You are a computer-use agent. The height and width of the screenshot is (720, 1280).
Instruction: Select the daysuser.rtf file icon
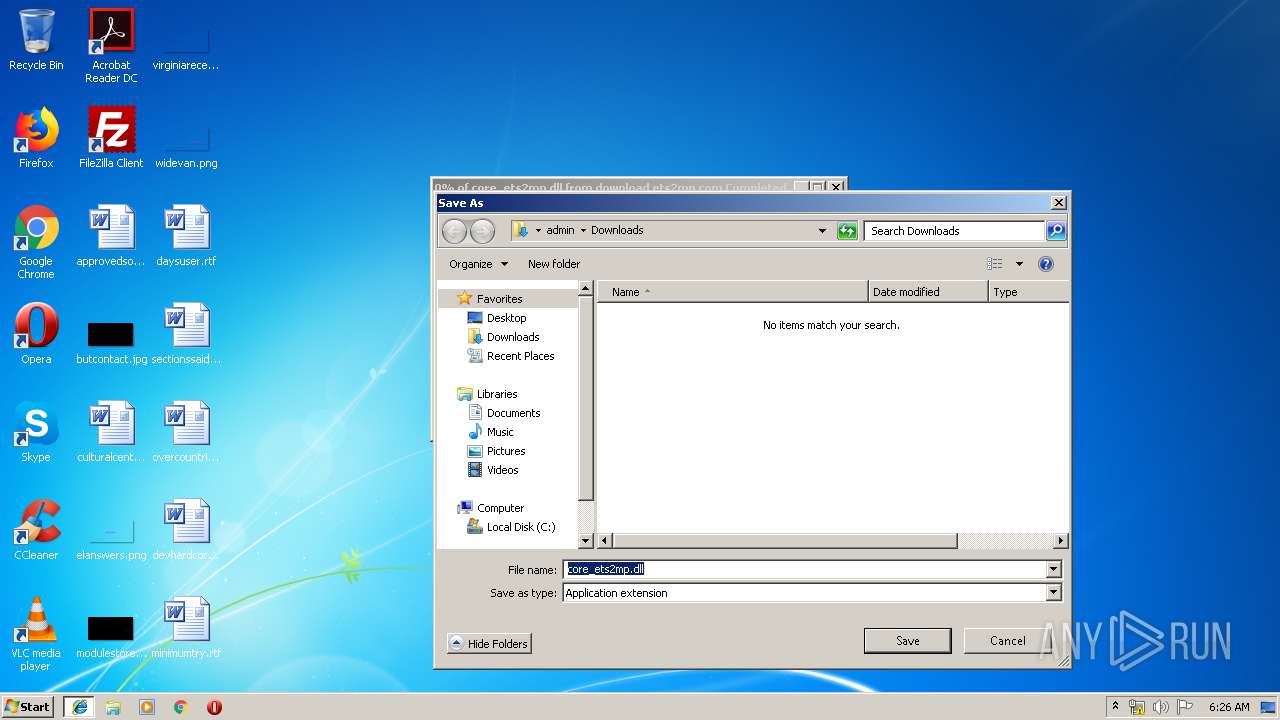186,236
